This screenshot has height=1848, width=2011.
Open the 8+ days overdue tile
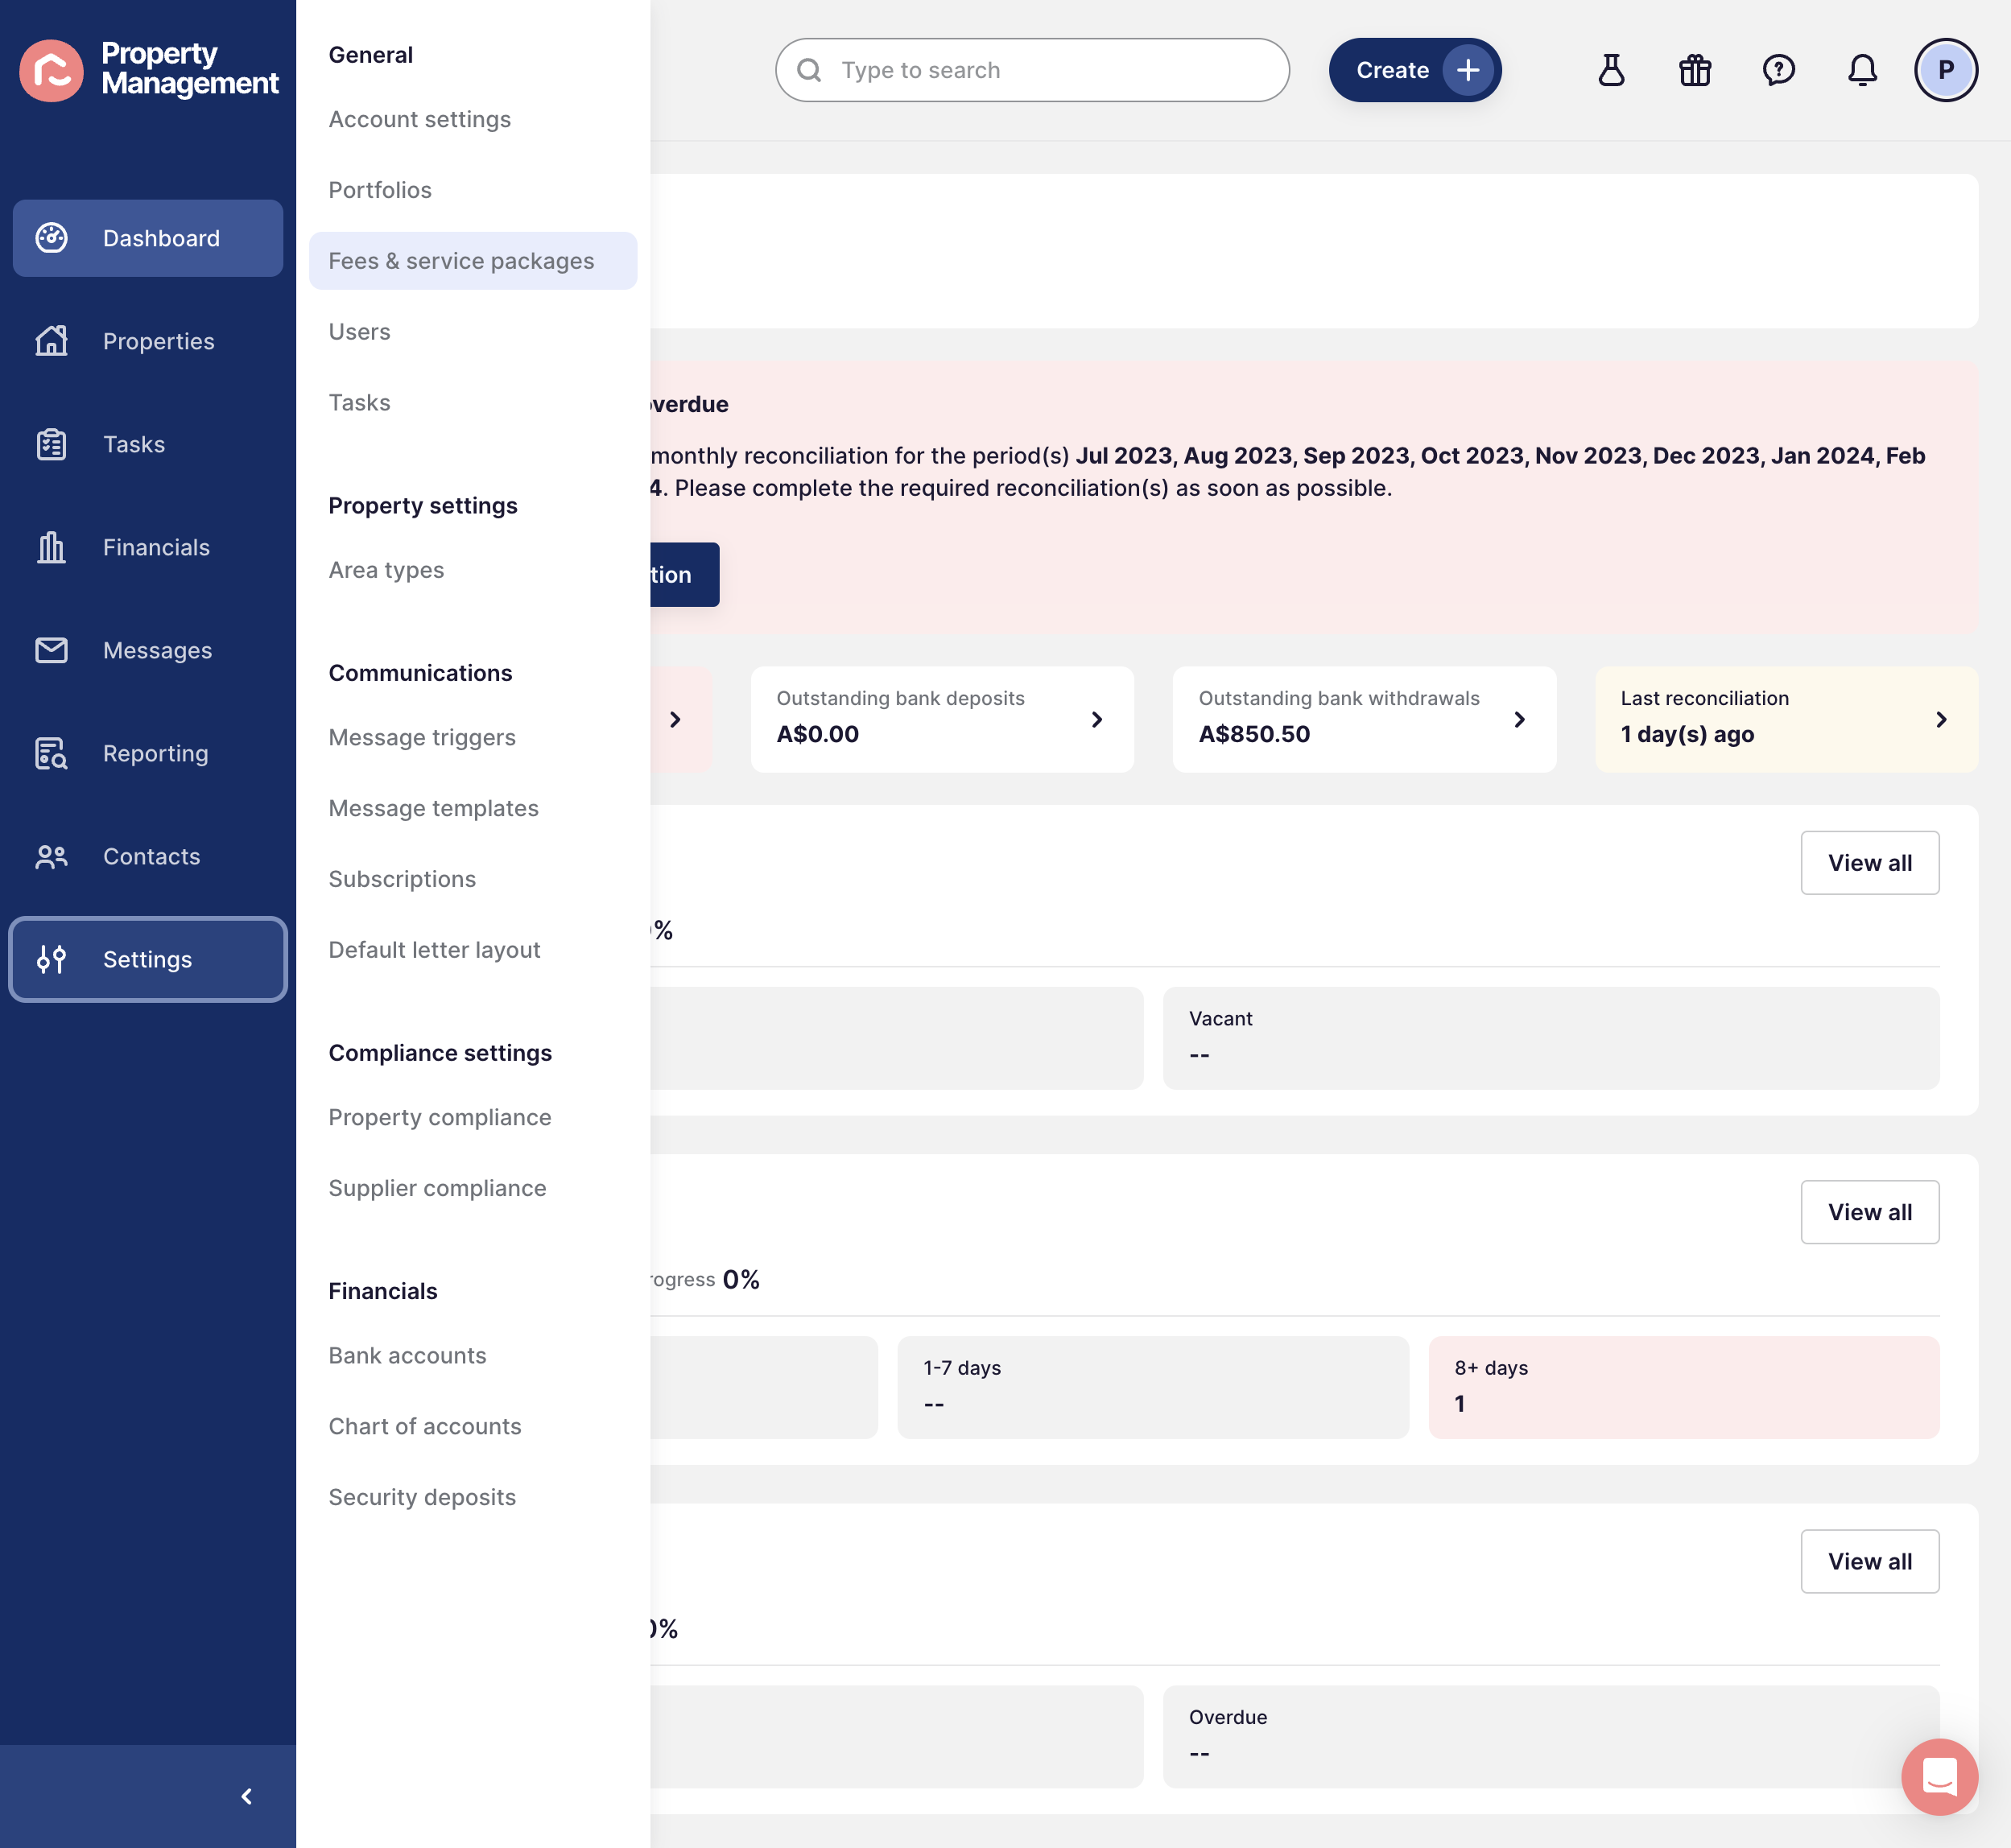(x=1683, y=1387)
